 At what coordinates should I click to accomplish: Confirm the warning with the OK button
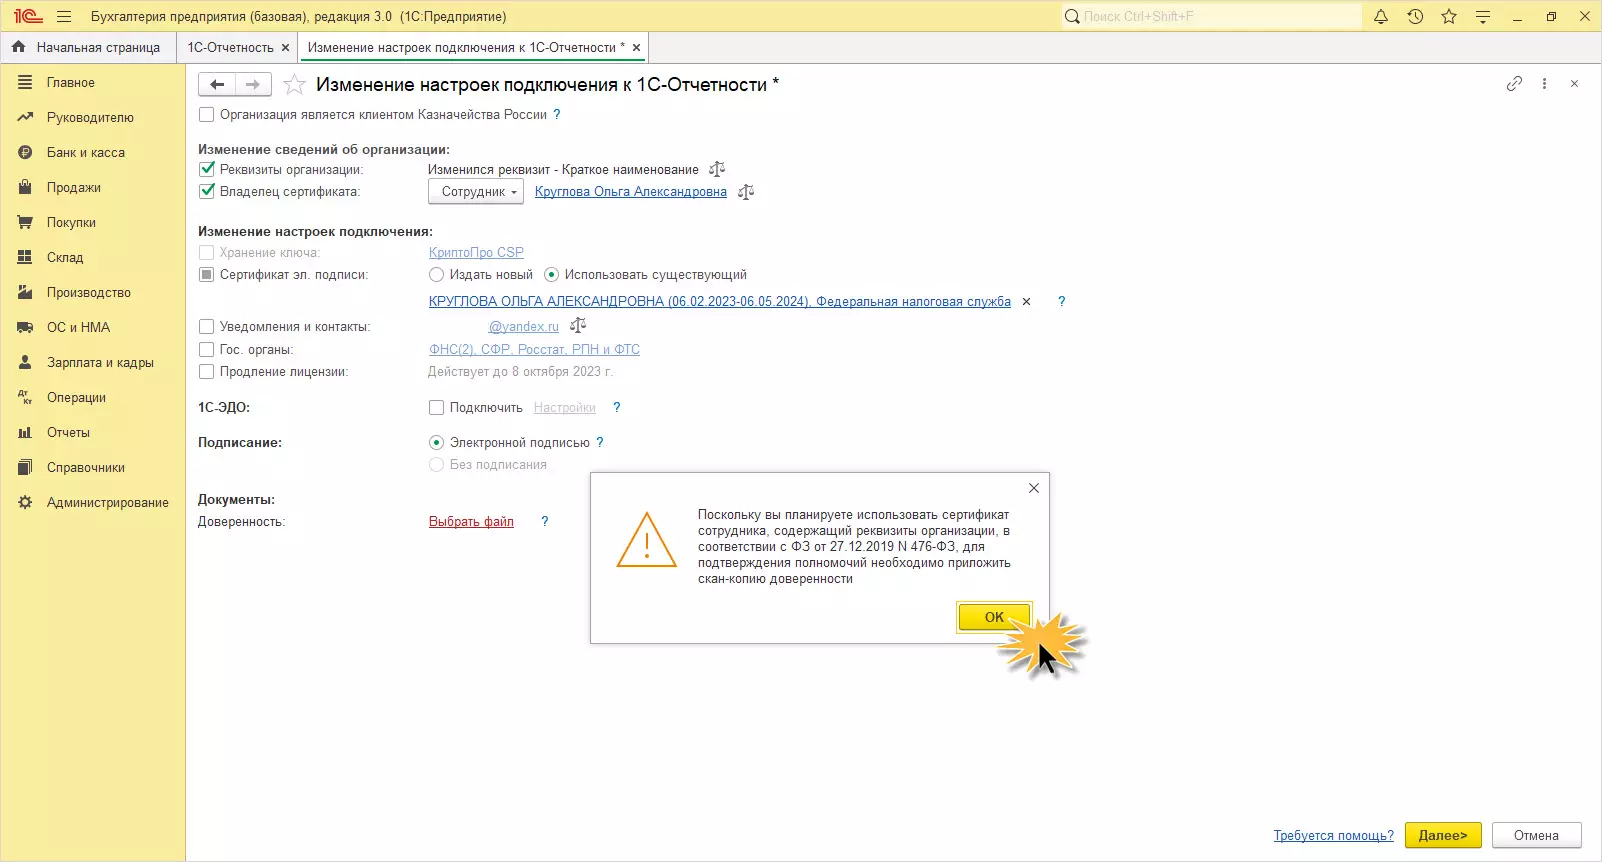coord(994,617)
